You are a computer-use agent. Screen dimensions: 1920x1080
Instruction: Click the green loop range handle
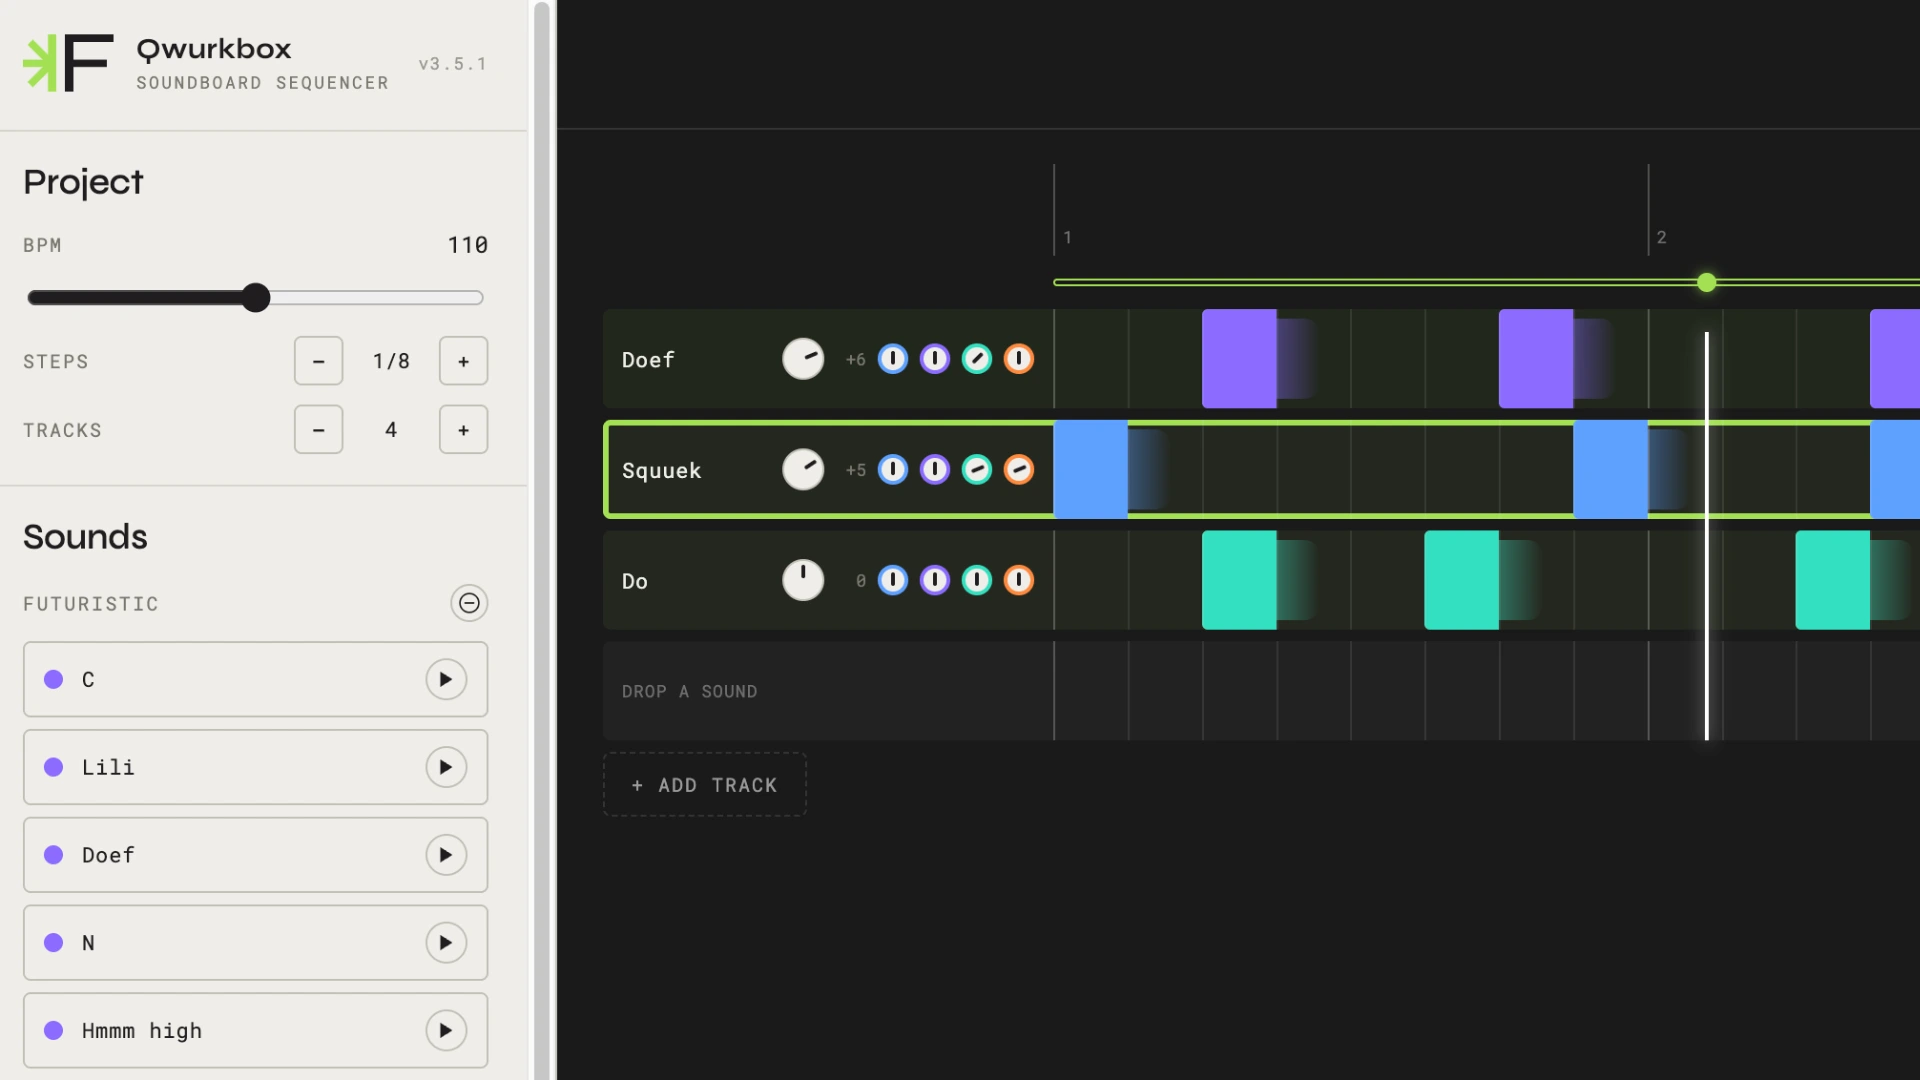(x=1707, y=283)
